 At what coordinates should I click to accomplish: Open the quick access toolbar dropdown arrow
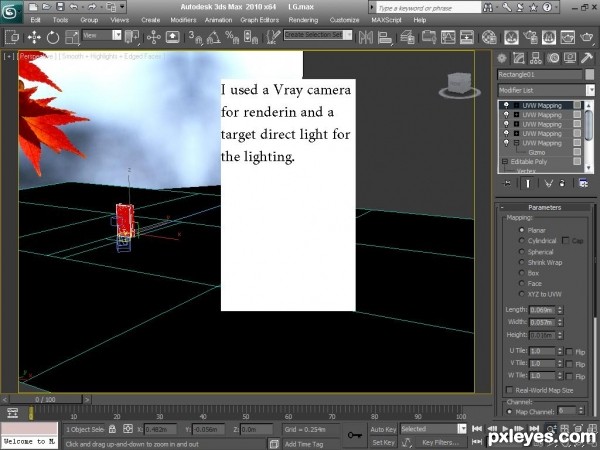[122, 7]
